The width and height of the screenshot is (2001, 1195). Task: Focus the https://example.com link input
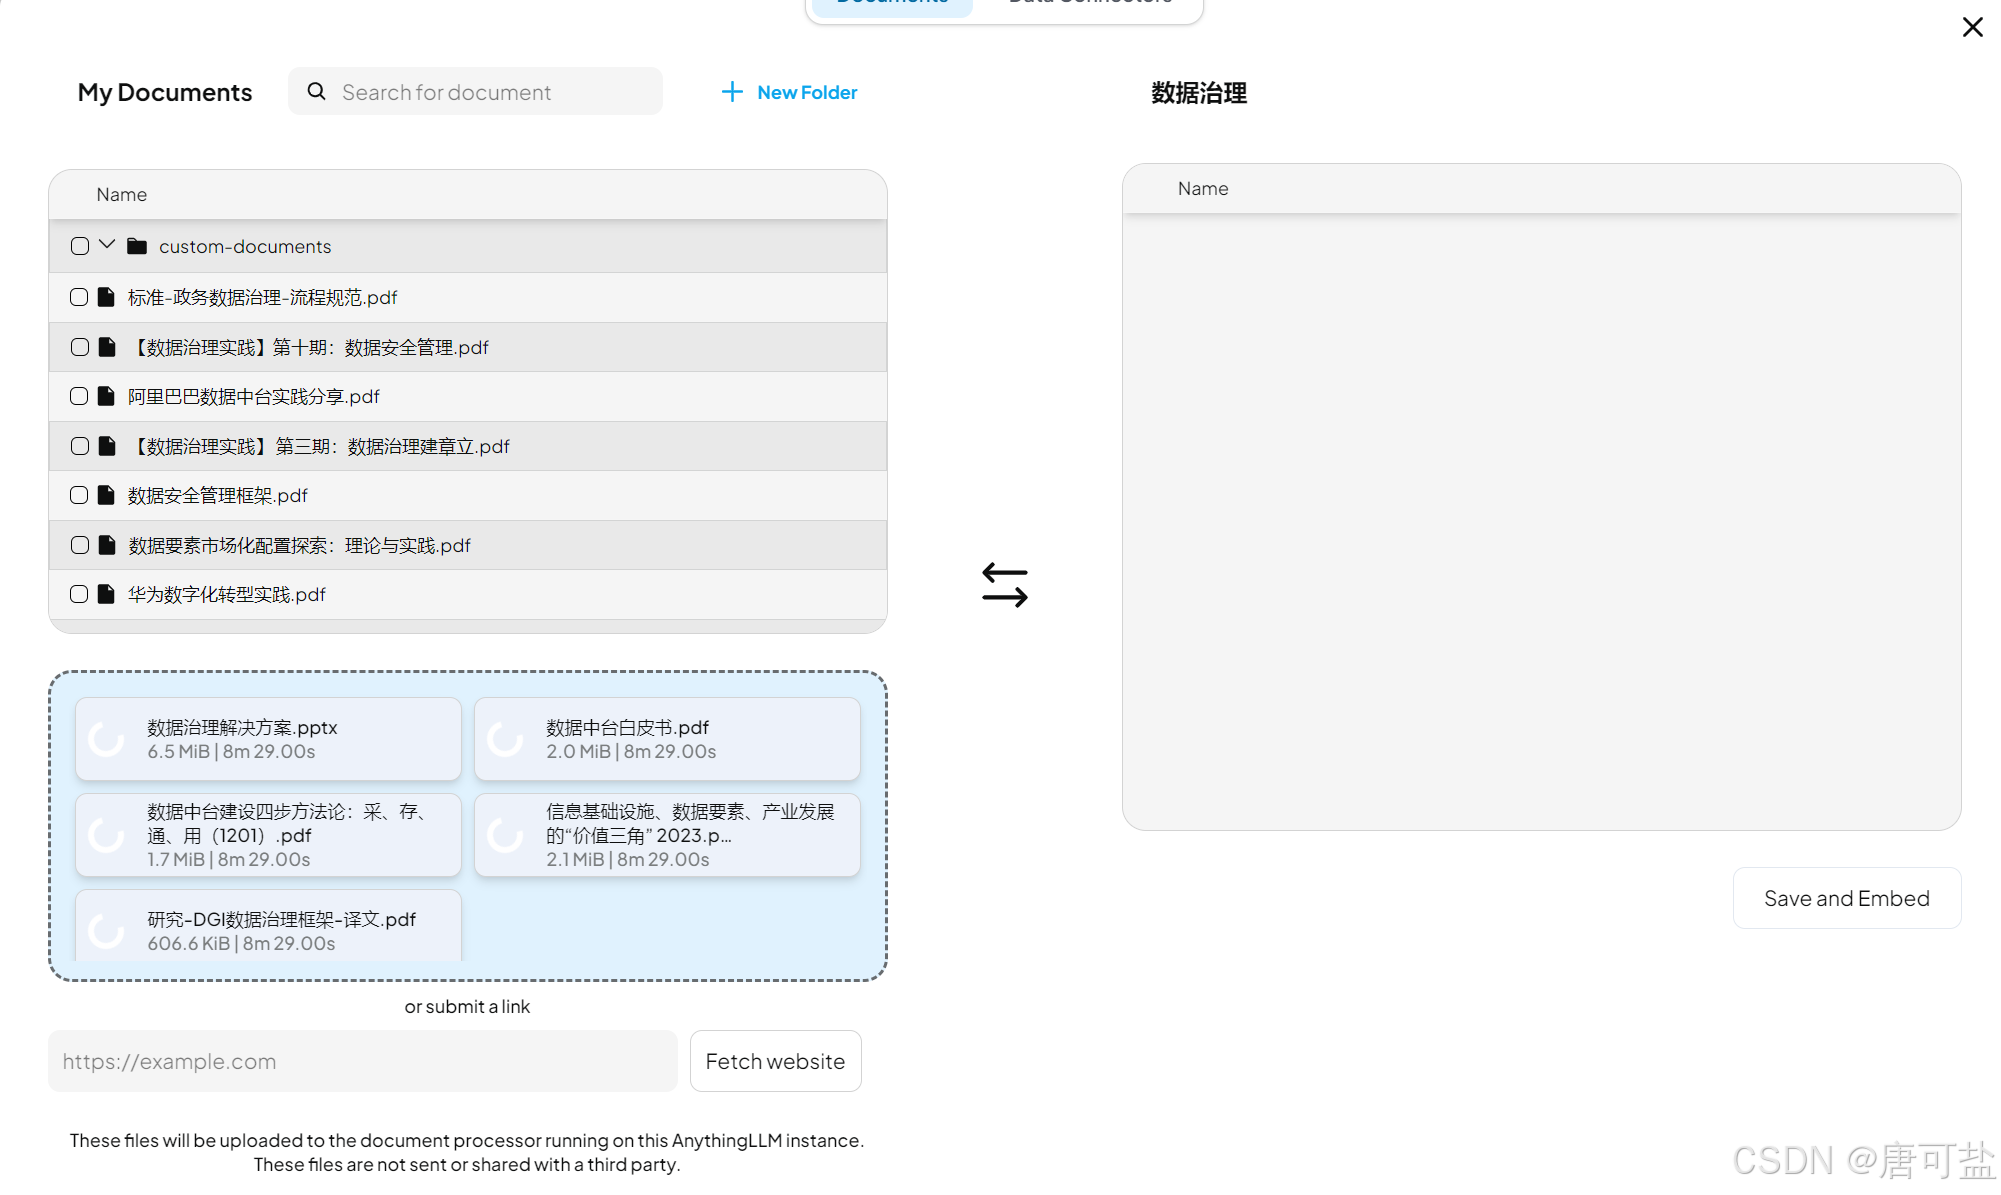(362, 1061)
